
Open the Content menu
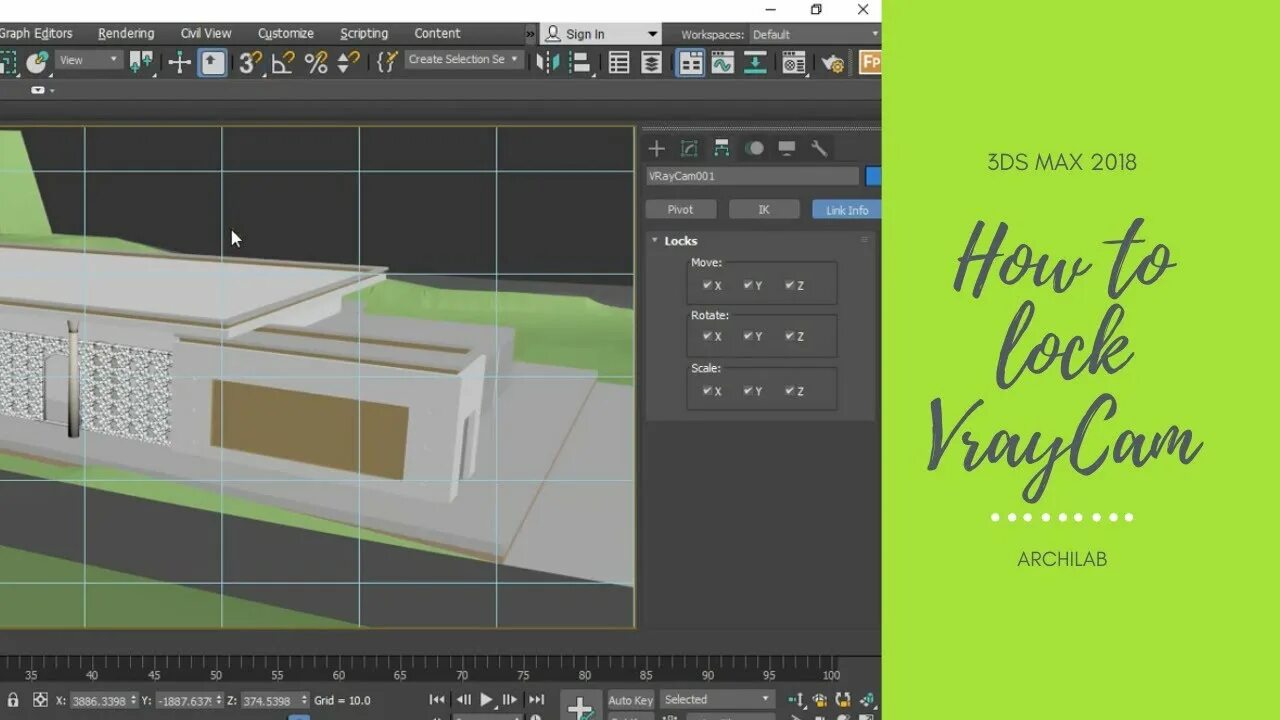(437, 34)
